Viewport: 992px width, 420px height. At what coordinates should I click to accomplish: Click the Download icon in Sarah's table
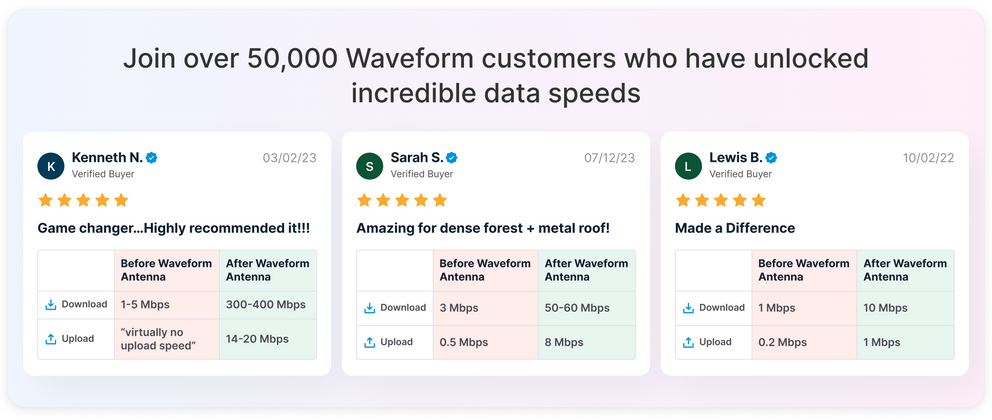(x=370, y=308)
